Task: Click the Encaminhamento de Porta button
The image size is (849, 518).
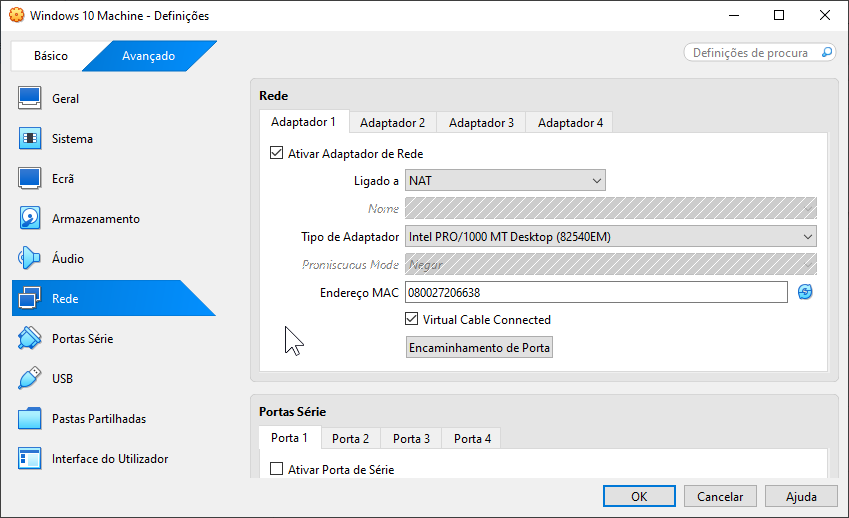Action: [x=479, y=348]
